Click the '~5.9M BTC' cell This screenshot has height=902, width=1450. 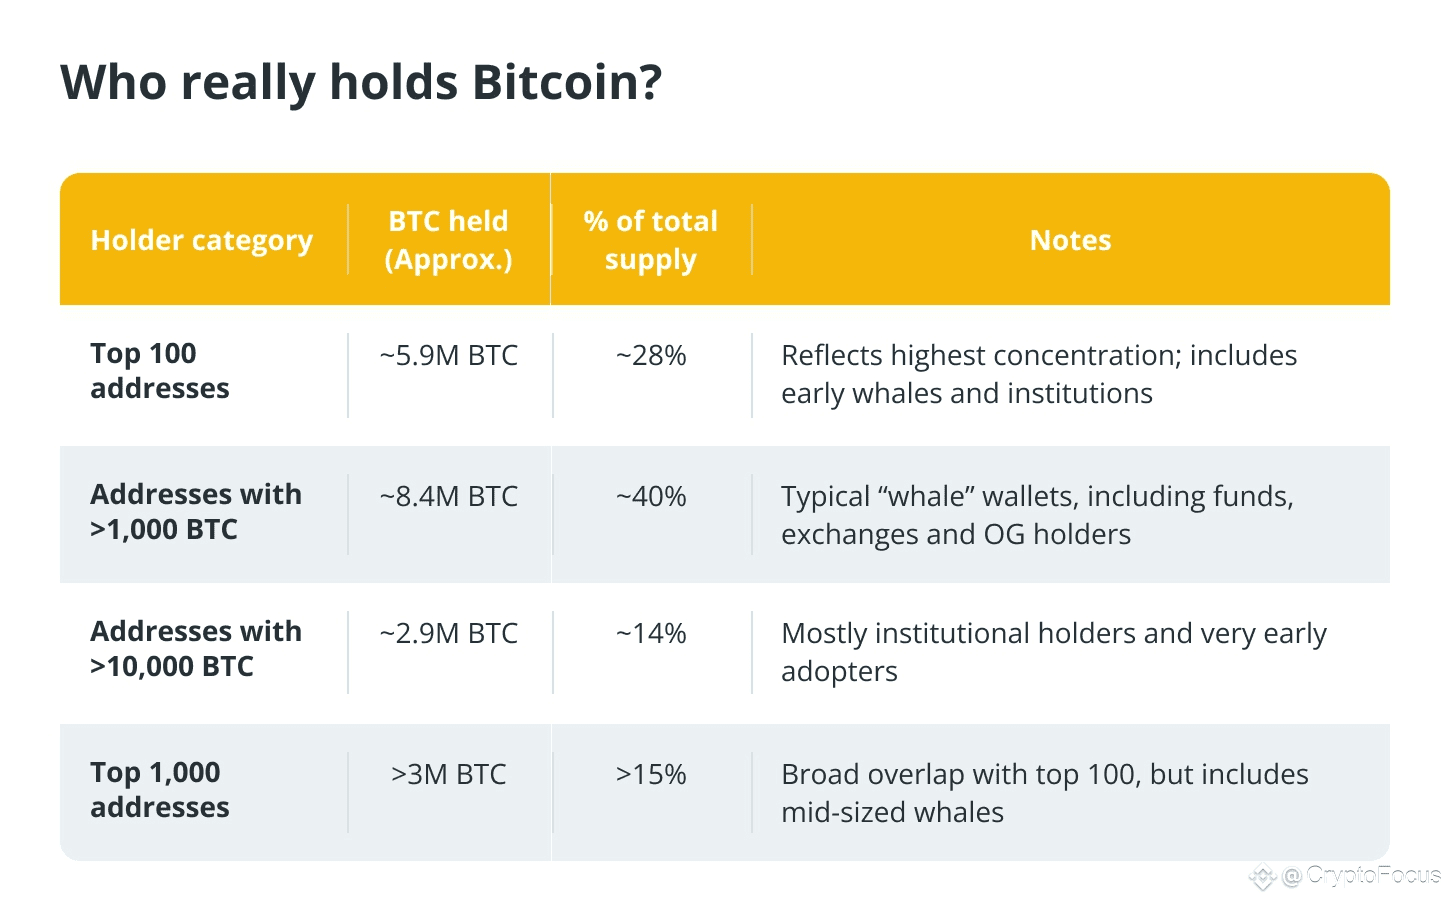pos(449,356)
